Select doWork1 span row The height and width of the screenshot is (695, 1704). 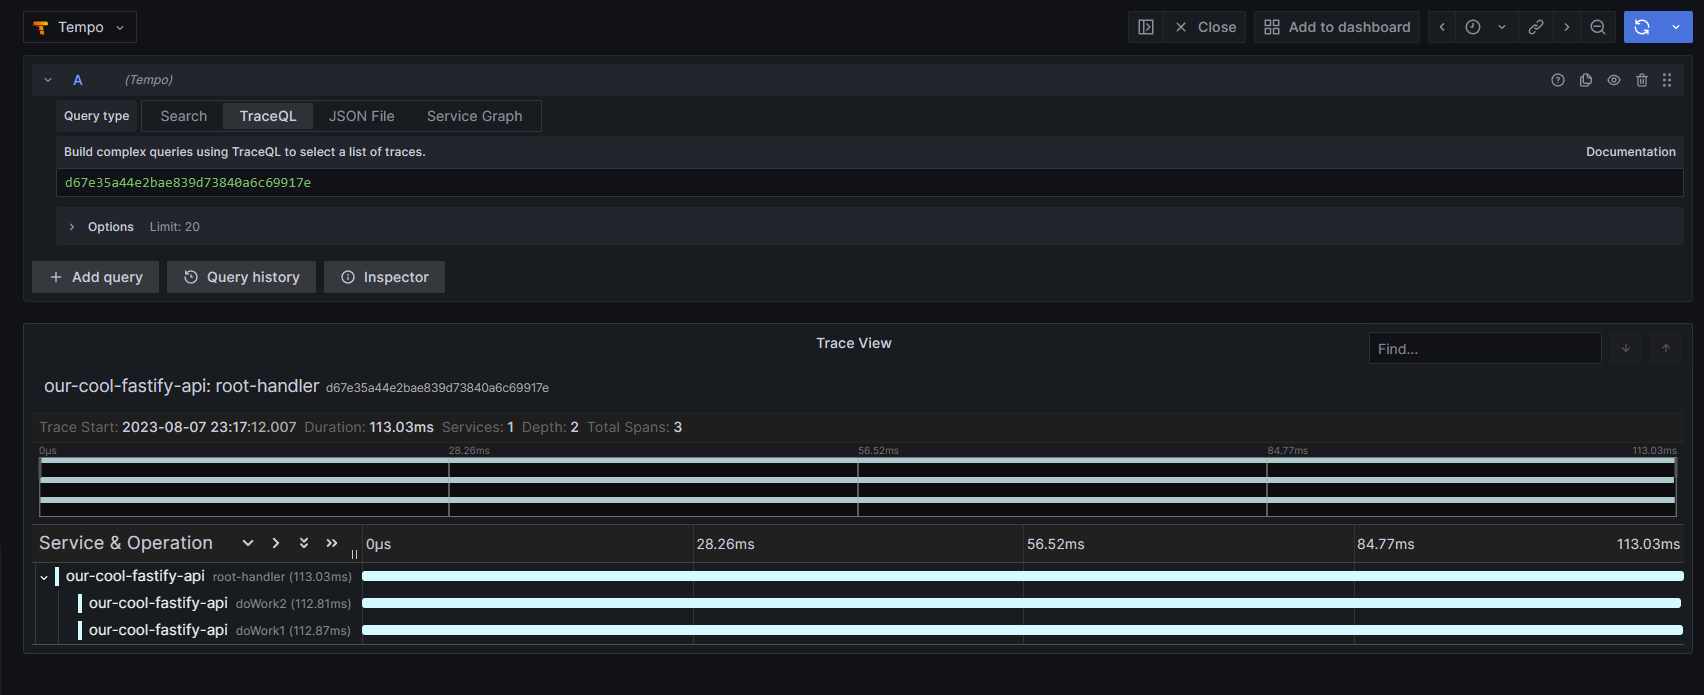click(219, 630)
